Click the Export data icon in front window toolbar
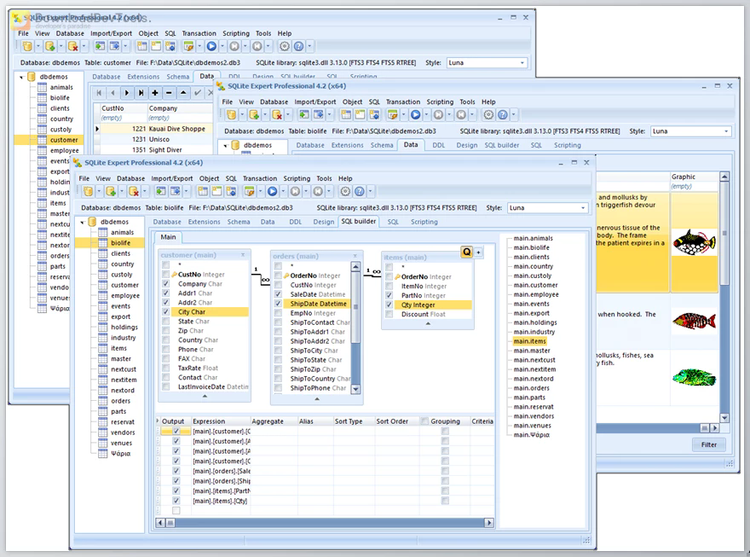This screenshot has height=557, width=750. pyautogui.click(x=176, y=191)
